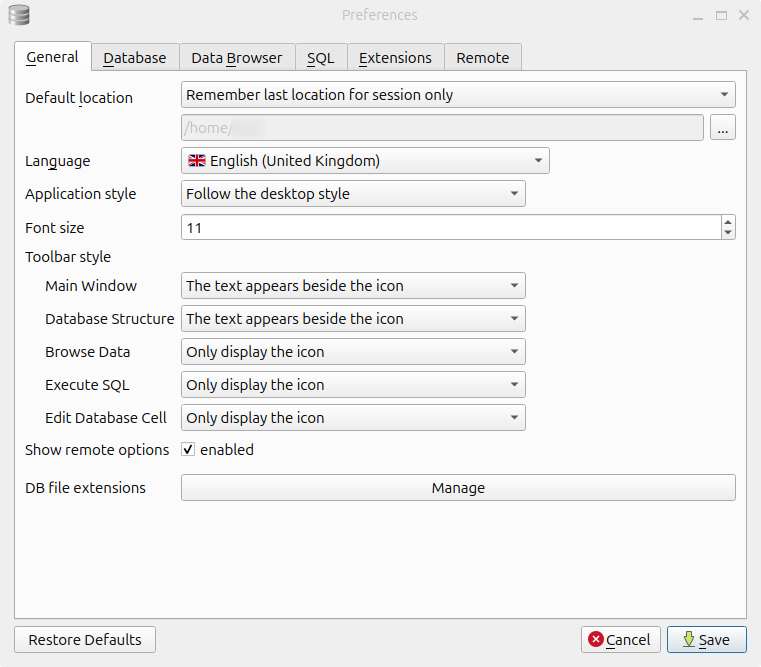Open the Data Browser tab
The height and width of the screenshot is (667, 761).
(237, 58)
